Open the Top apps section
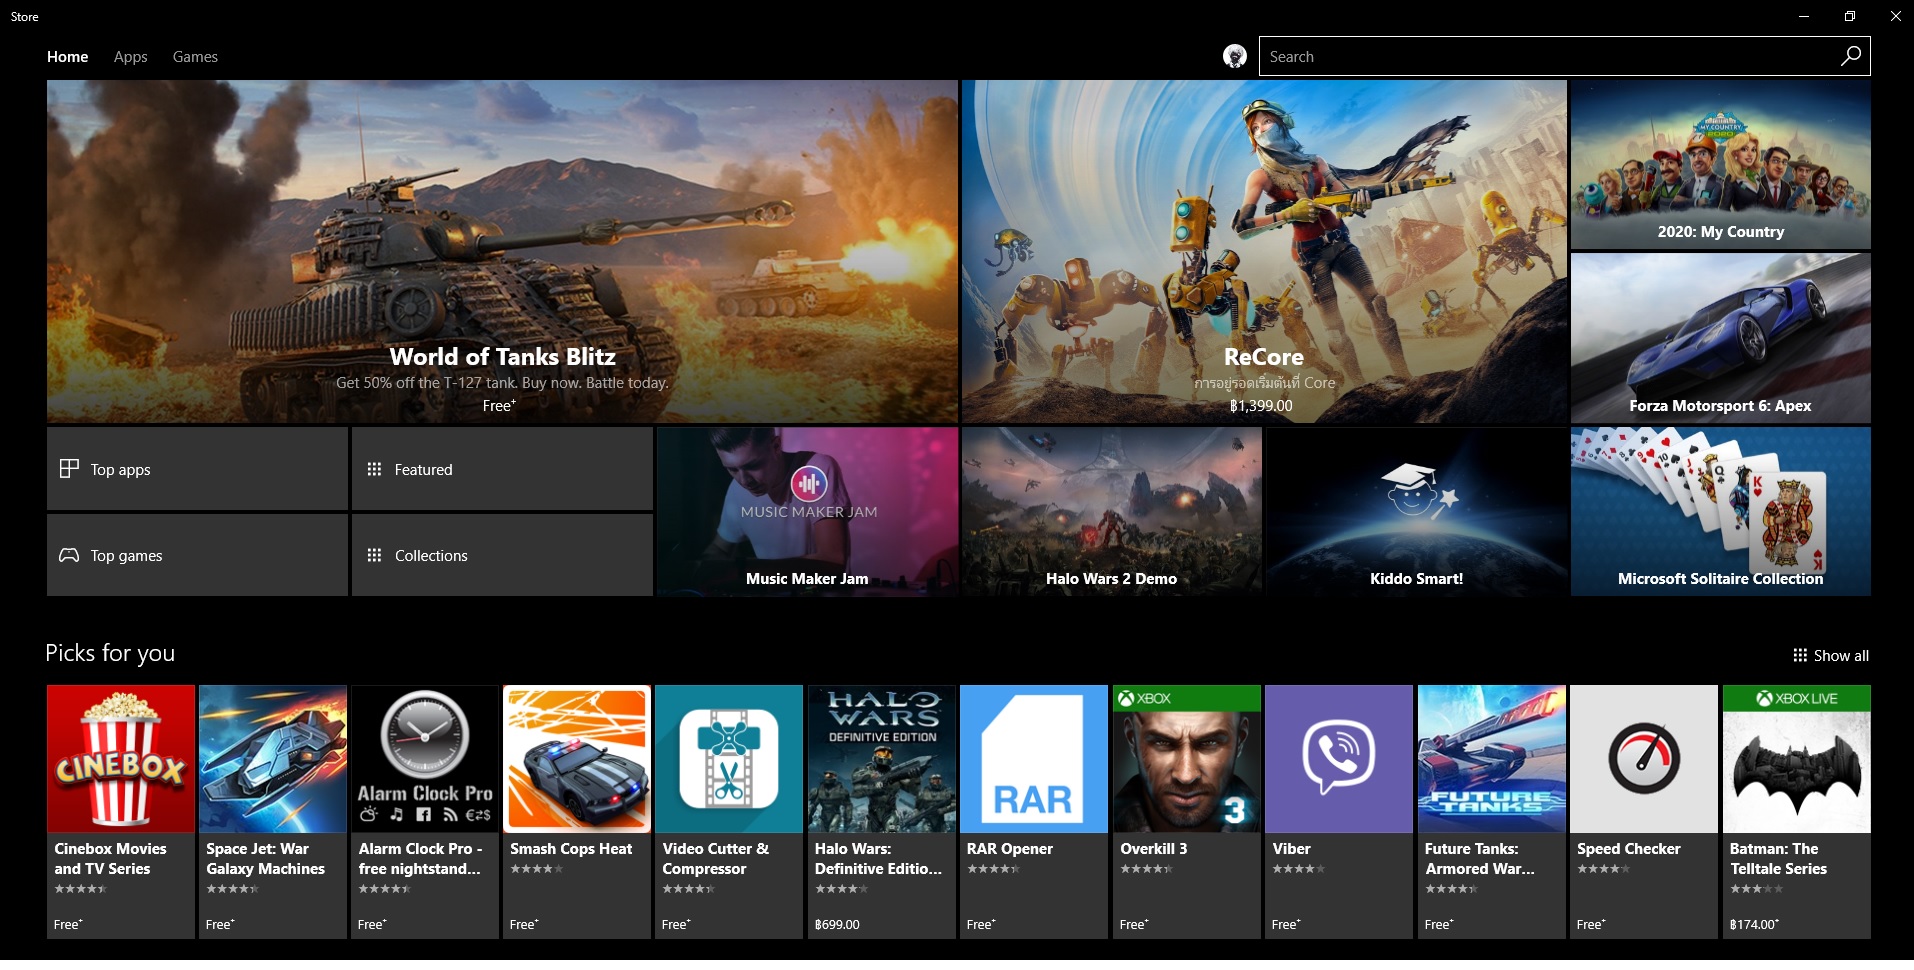 pos(197,469)
